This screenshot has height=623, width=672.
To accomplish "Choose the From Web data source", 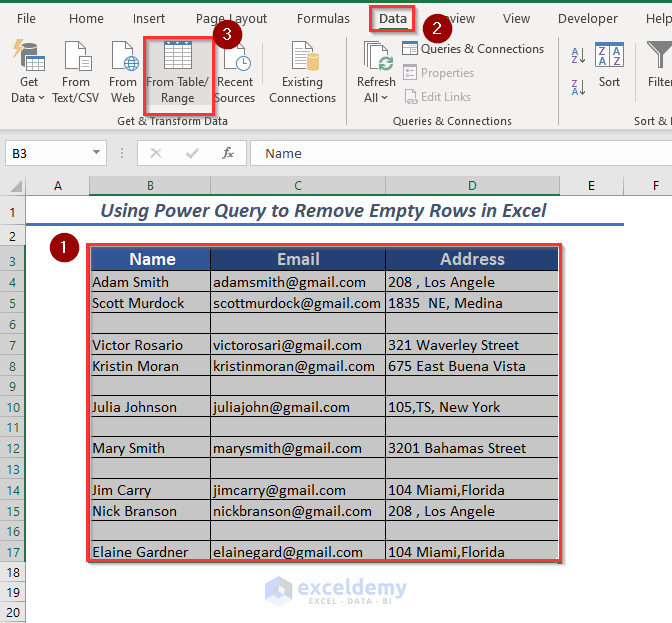I will 123,72.
